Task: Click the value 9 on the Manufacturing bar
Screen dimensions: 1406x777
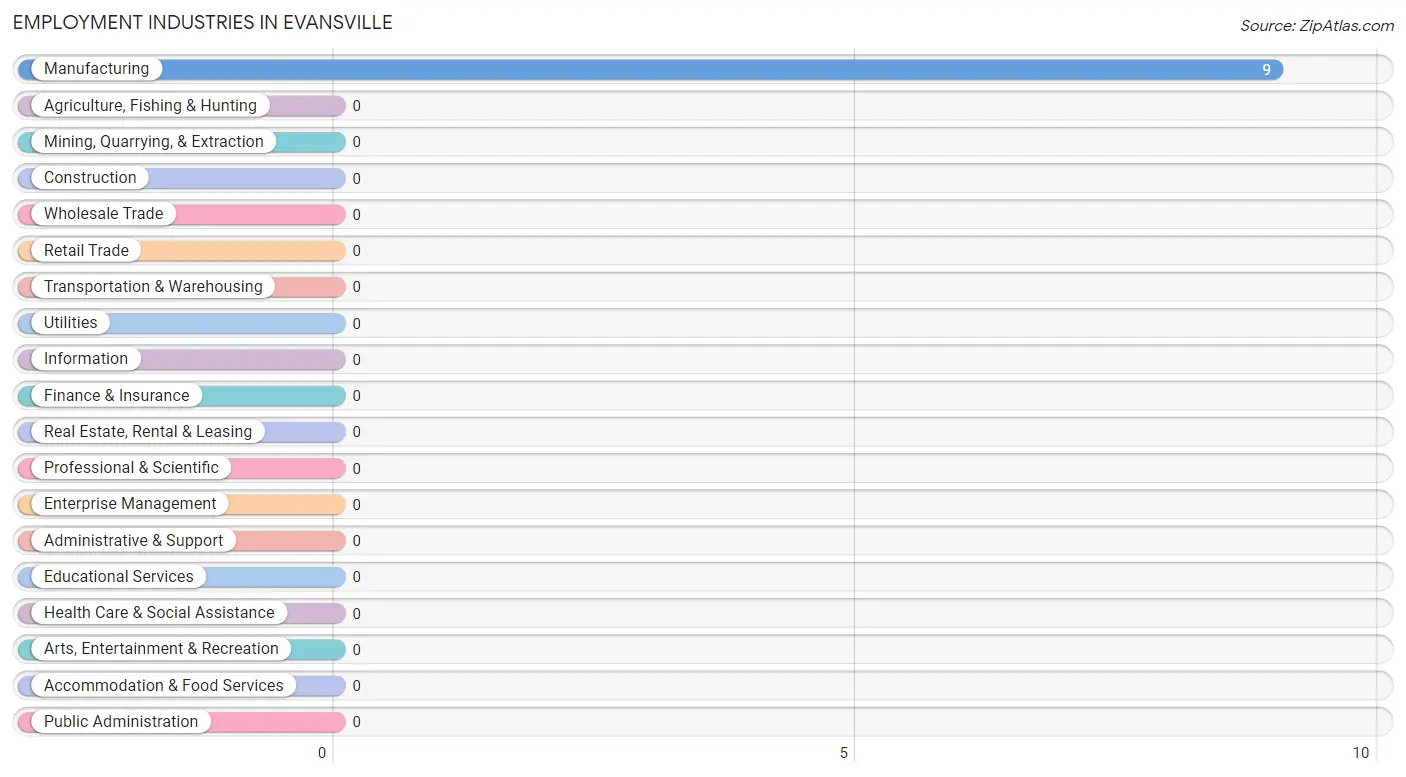Action: pyautogui.click(x=1266, y=70)
